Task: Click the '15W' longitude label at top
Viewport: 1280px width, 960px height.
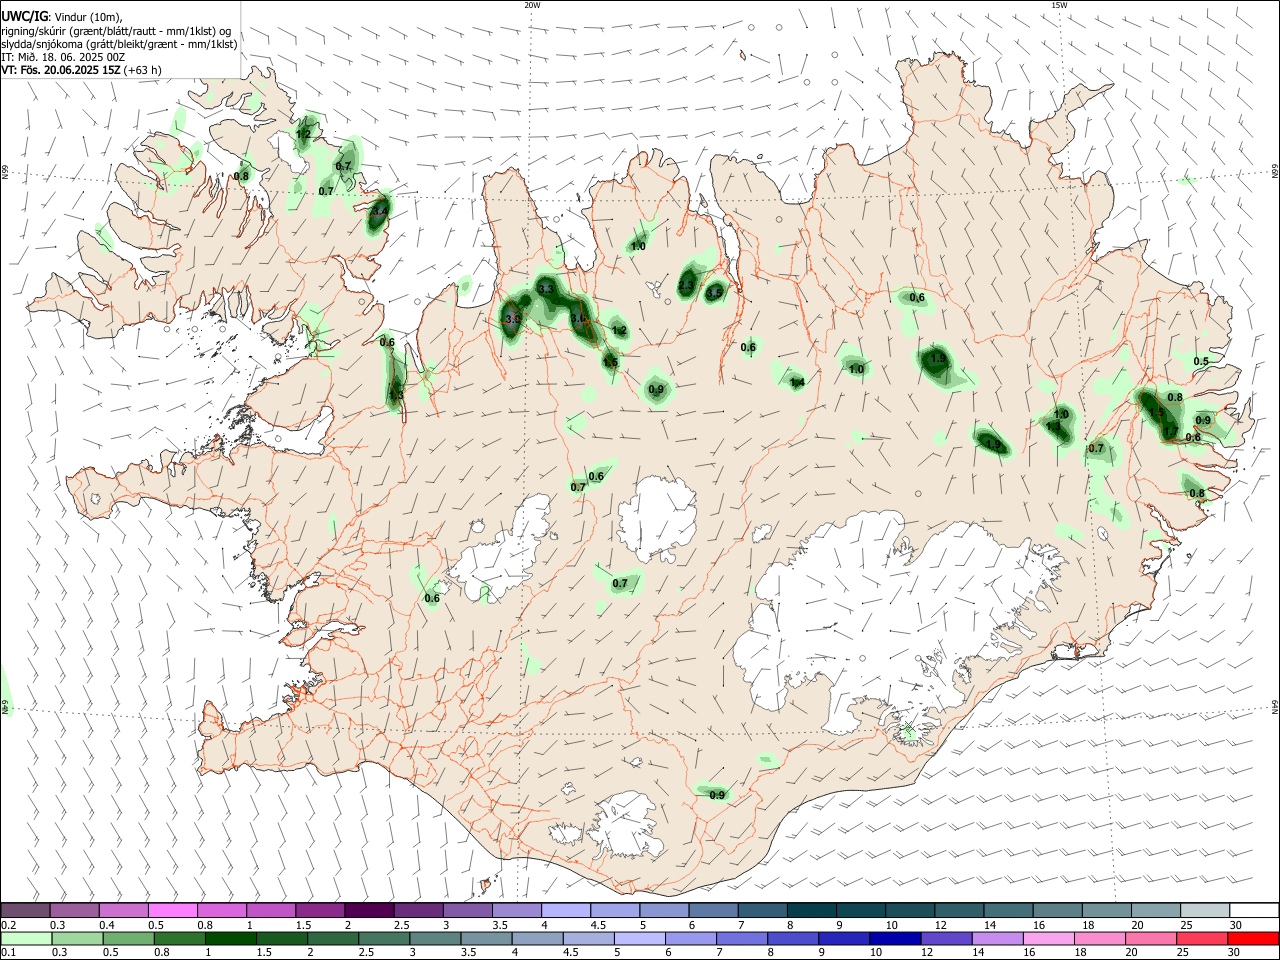Action: tap(1060, 5)
